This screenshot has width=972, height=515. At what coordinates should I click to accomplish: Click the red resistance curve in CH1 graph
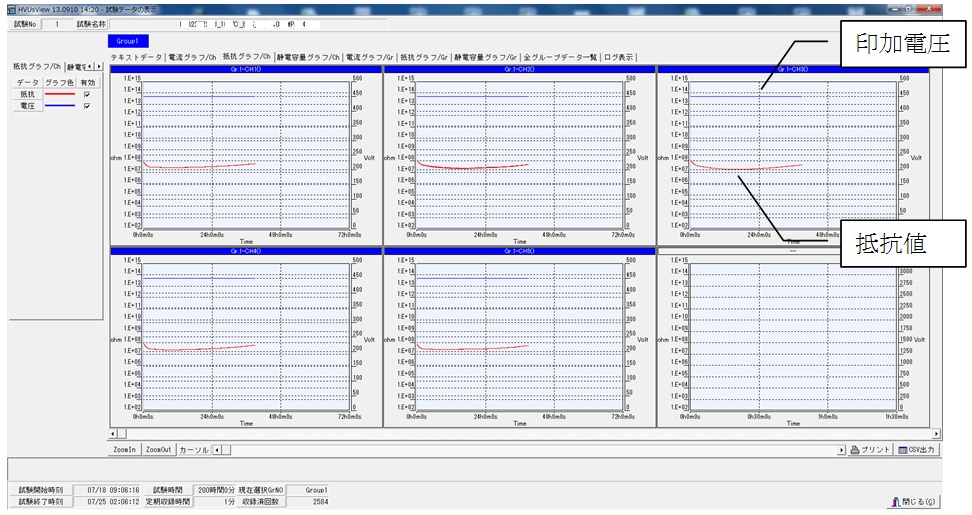click(198, 167)
